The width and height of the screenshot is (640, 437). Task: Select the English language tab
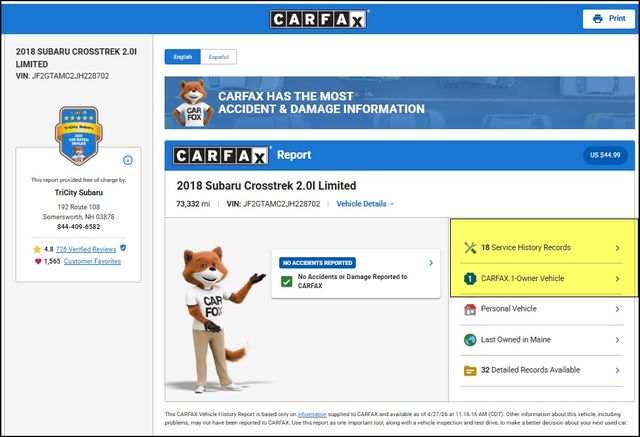(x=183, y=57)
